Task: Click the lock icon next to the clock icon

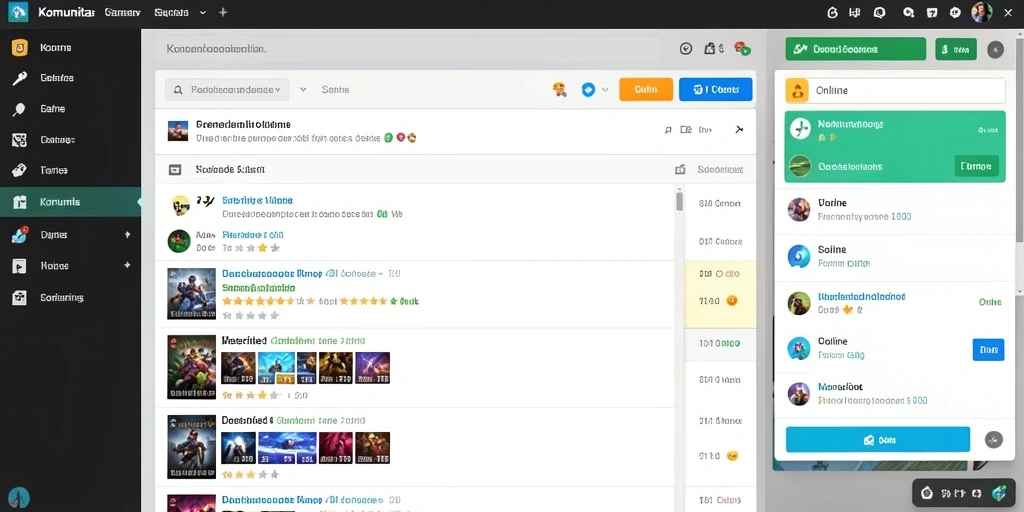Action: 710,48
